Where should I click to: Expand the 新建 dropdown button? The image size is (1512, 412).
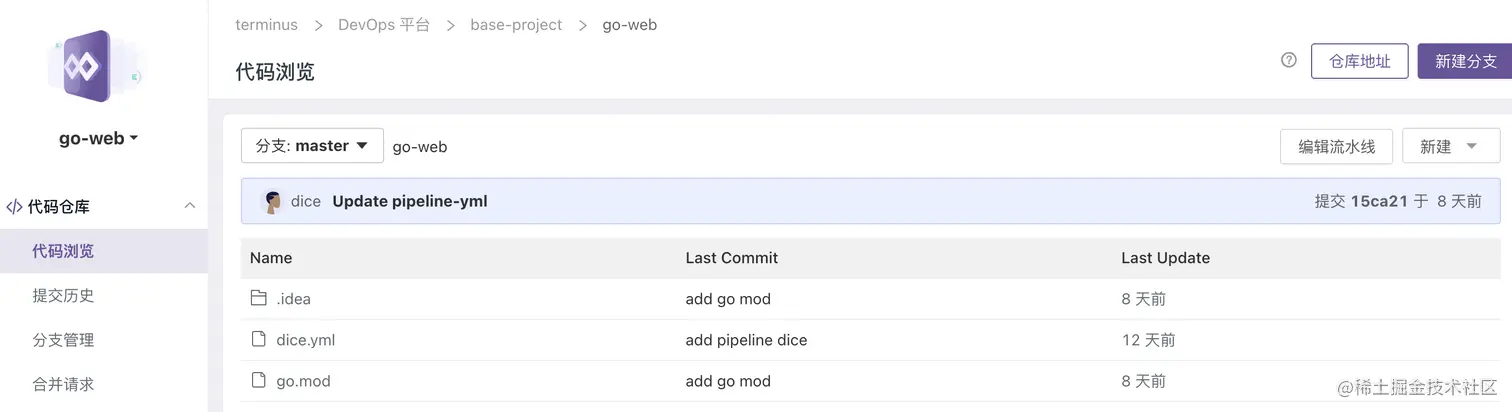[1450, 146]
